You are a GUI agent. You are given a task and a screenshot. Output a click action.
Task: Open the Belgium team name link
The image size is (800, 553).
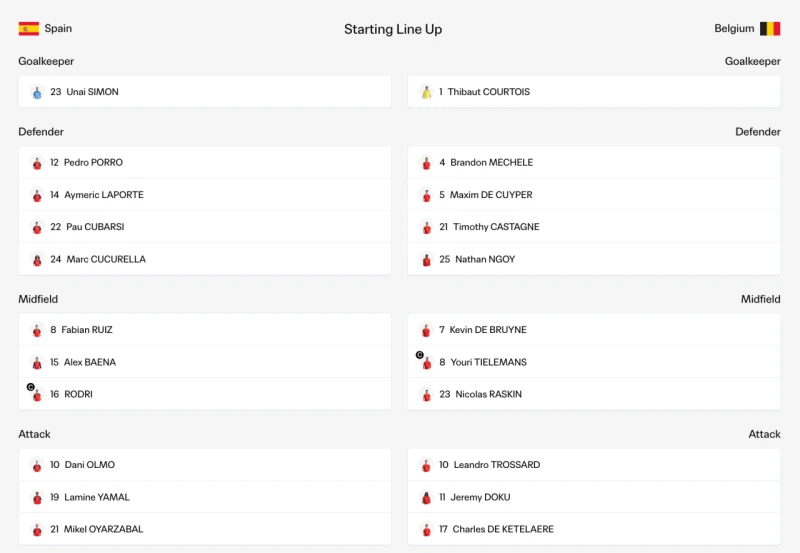pyautogui.click(x=734, y=29)
